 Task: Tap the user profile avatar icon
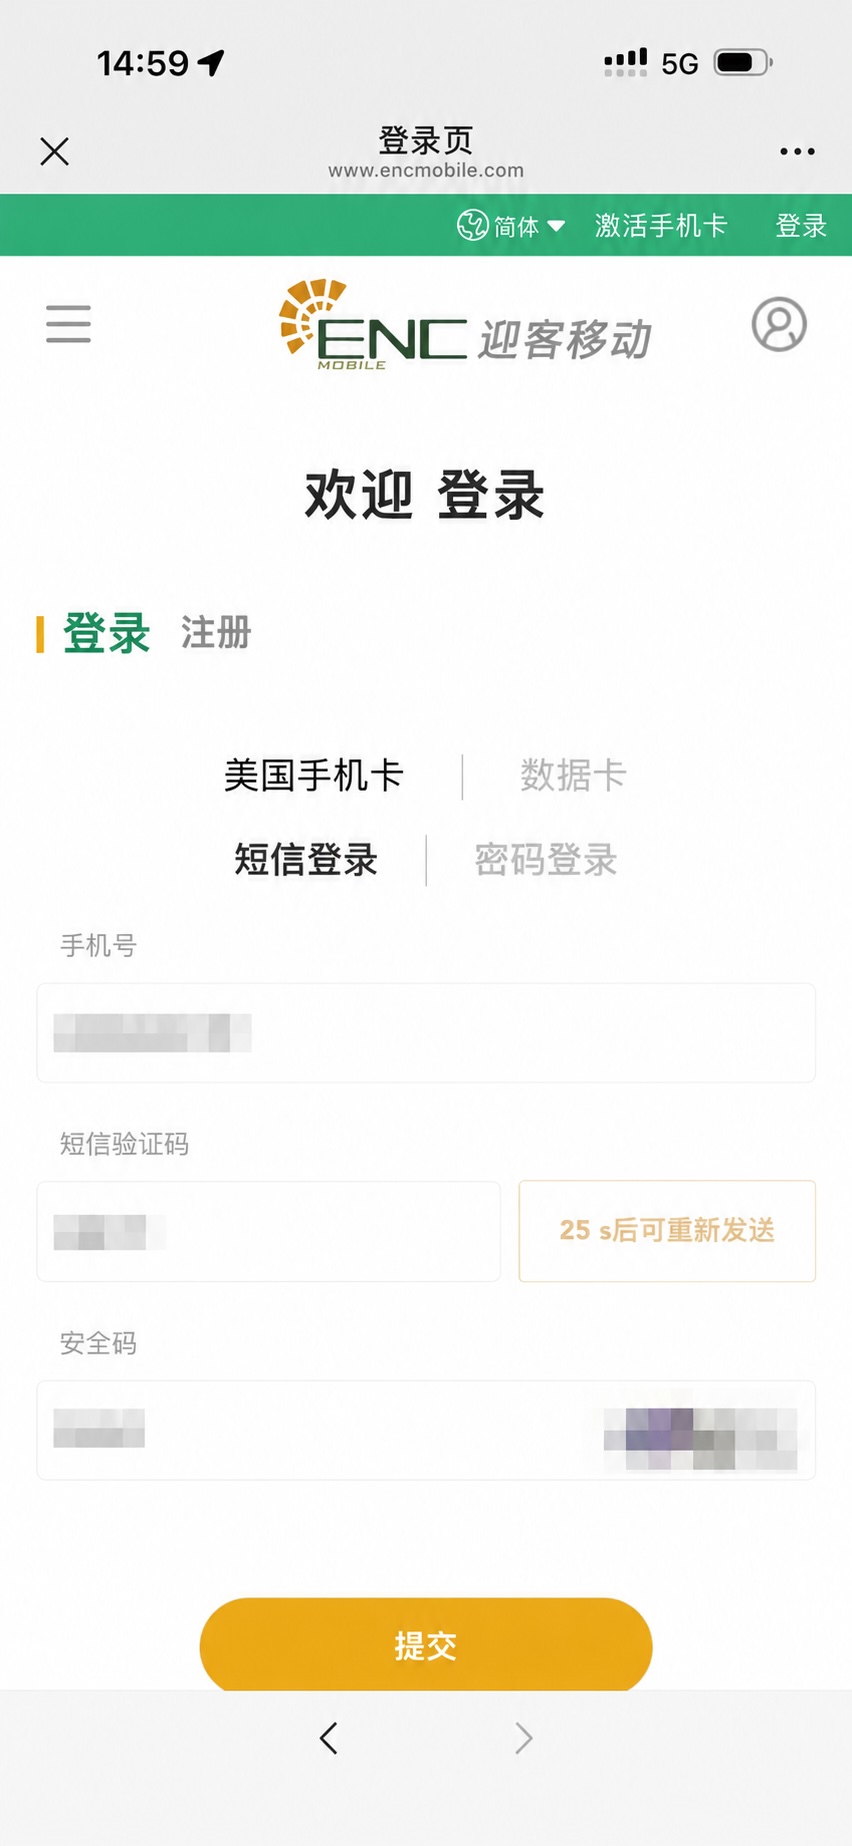pos(779,324)
